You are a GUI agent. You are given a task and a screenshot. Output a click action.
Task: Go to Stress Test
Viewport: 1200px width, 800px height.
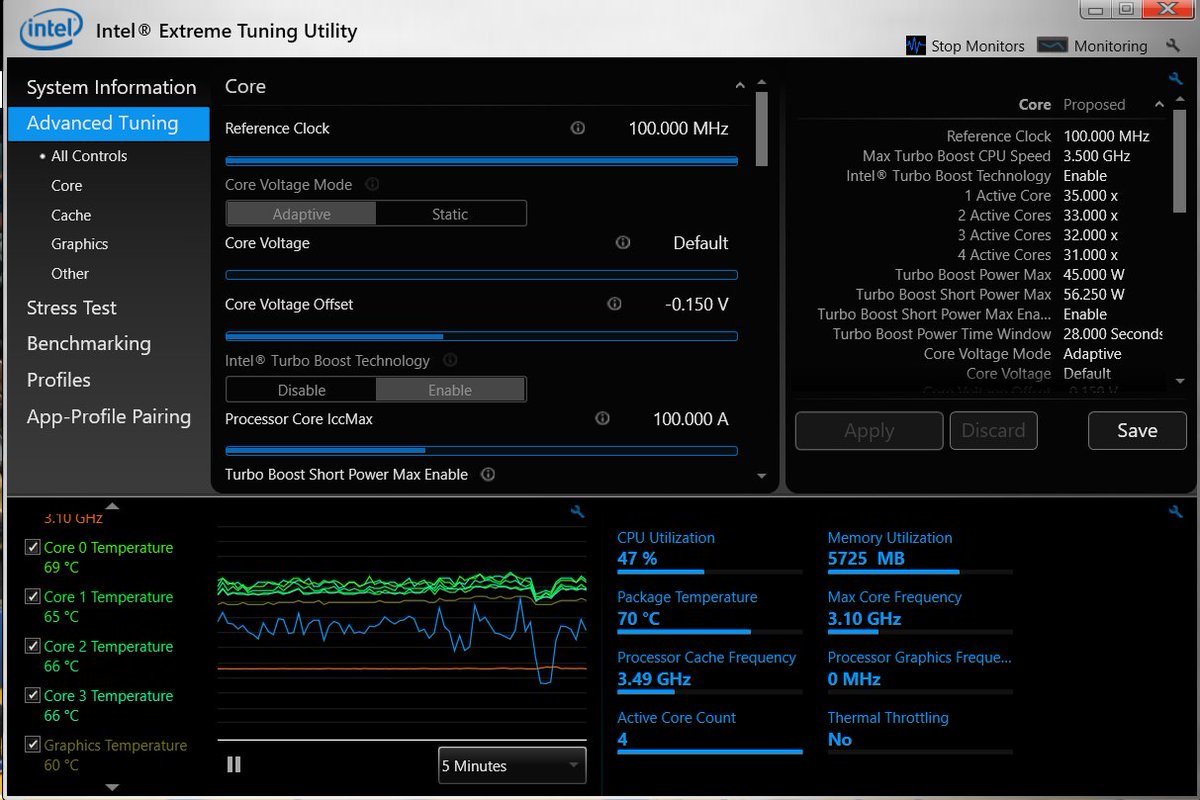point(72,308)
